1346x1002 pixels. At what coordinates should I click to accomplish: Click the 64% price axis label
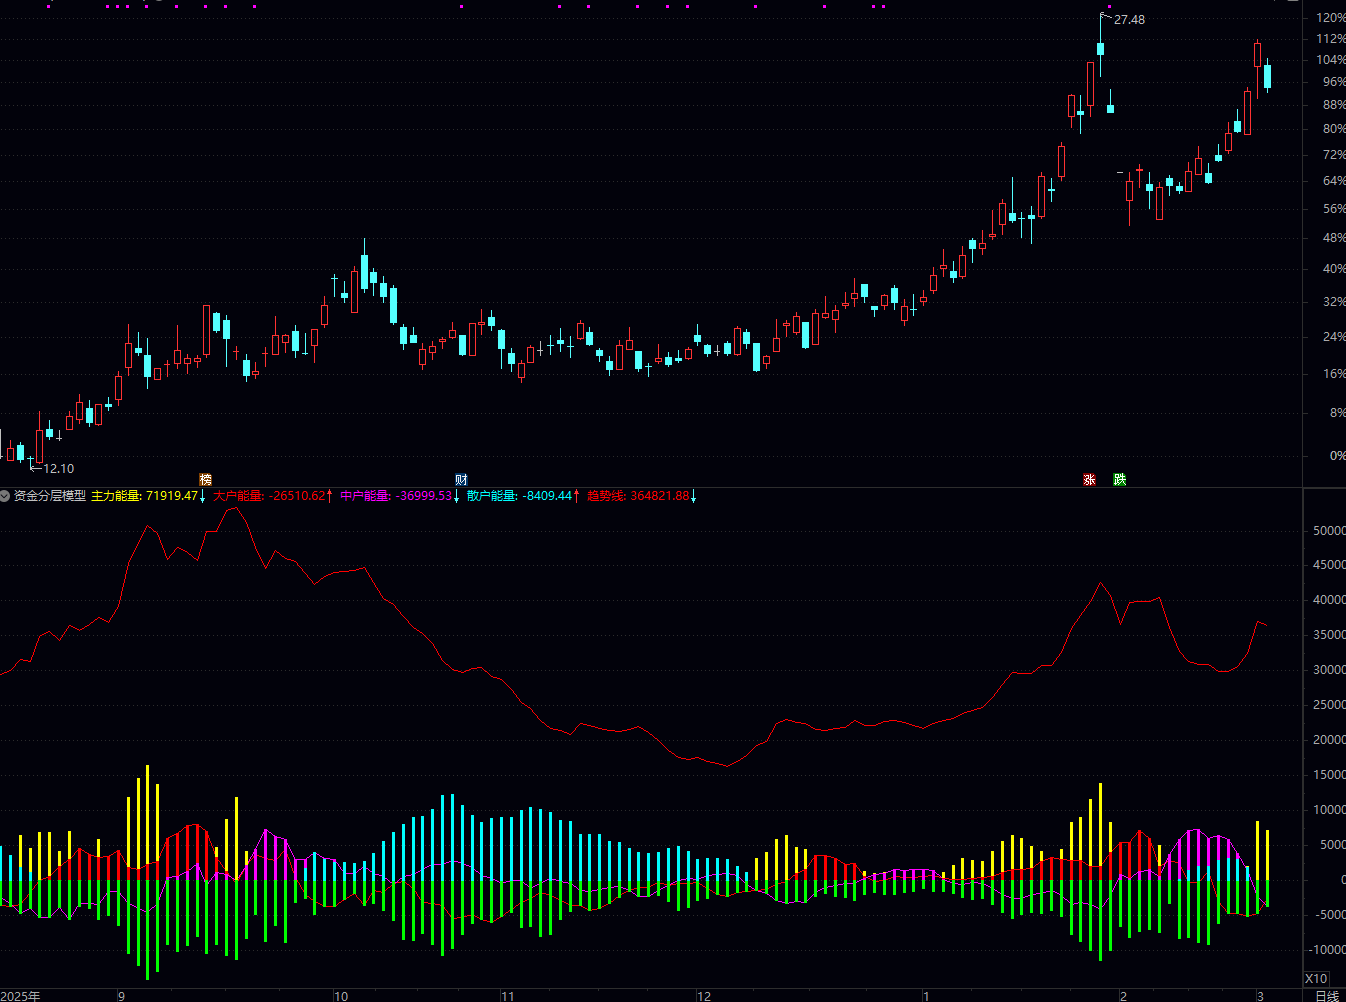click(x=1334, y=181)
